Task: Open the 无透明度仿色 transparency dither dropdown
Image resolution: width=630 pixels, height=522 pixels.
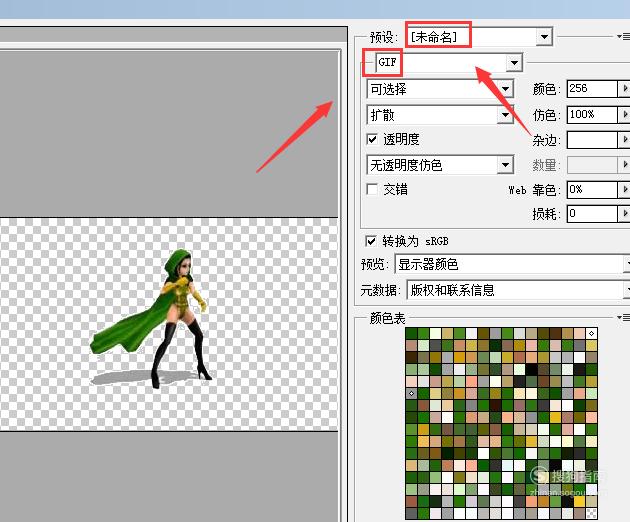Action: [x=505, y=165]
